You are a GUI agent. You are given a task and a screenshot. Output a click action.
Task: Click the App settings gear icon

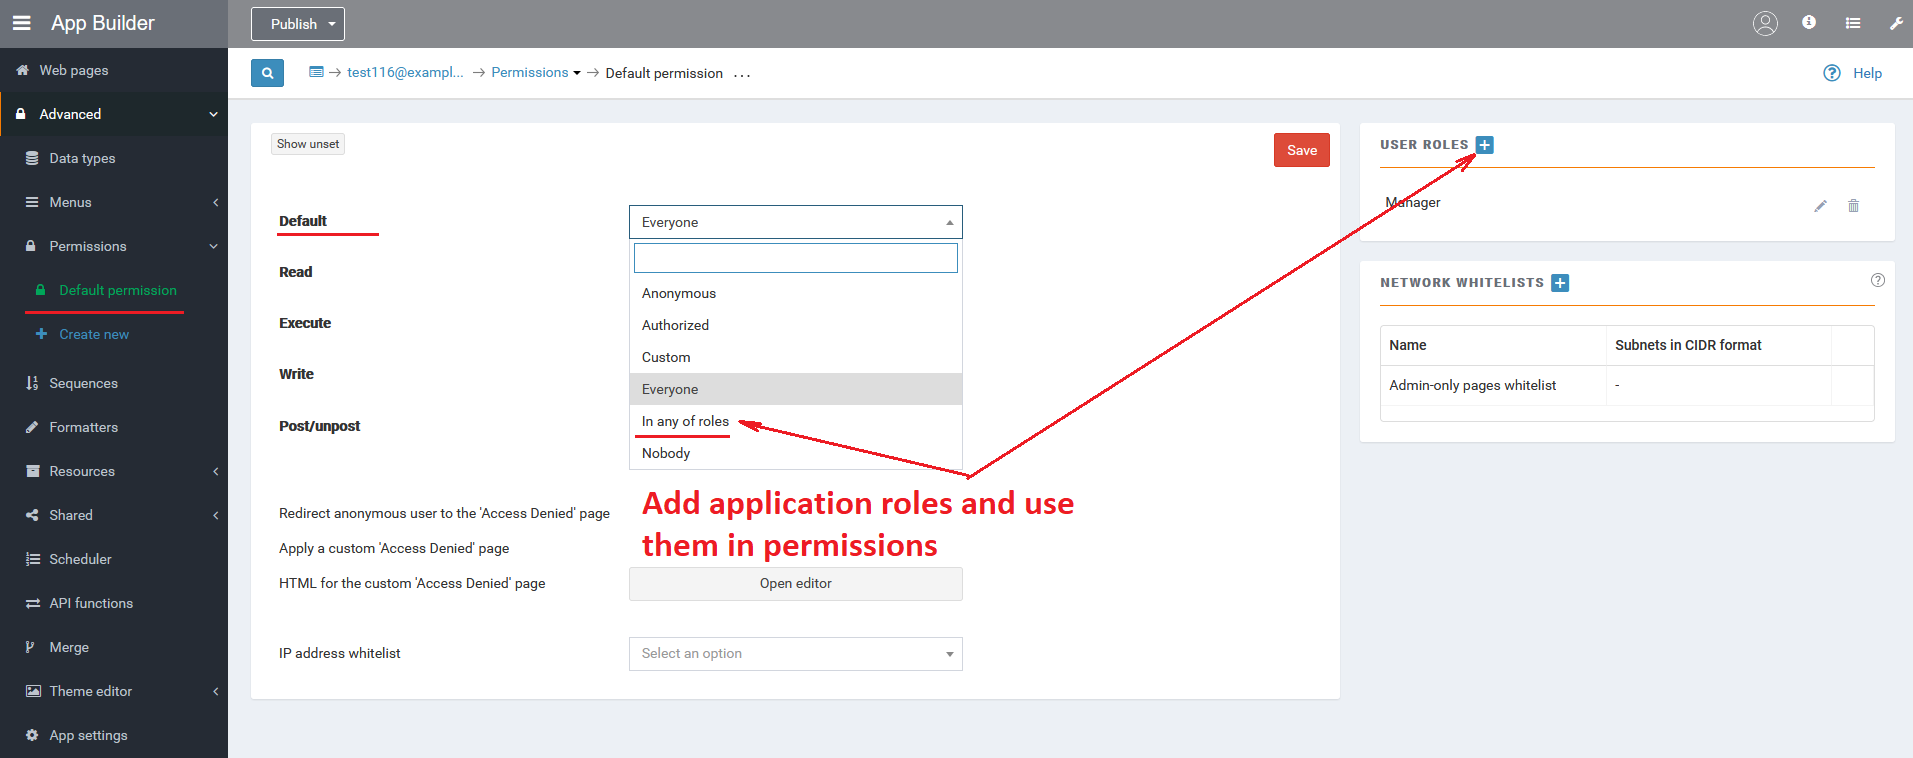[x=32, y=735]
